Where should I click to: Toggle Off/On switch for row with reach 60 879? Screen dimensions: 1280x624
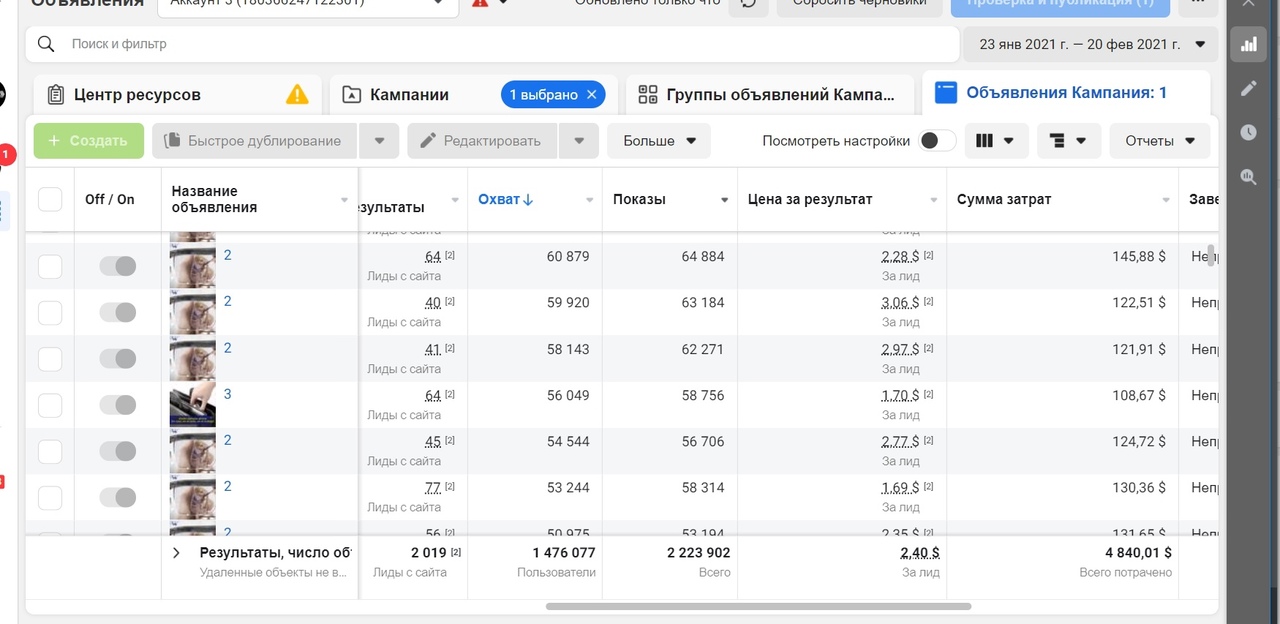point(118,266)
